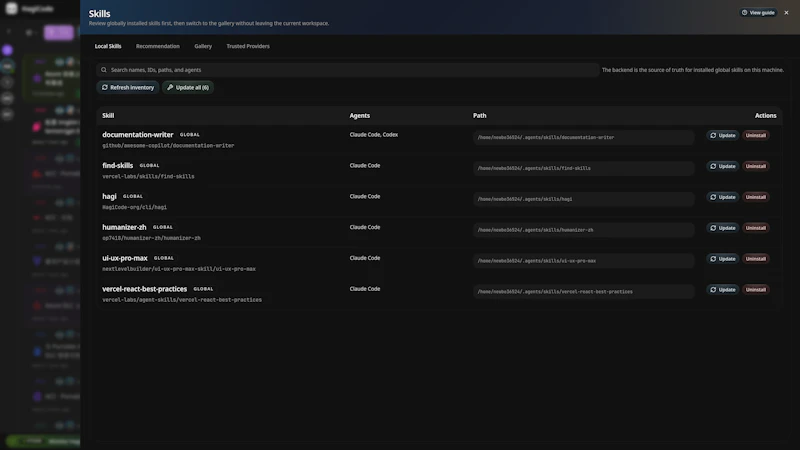Screen dimensions: 800x450
Task: Uninstall the humanizer-zh skill
Action: 756,228
